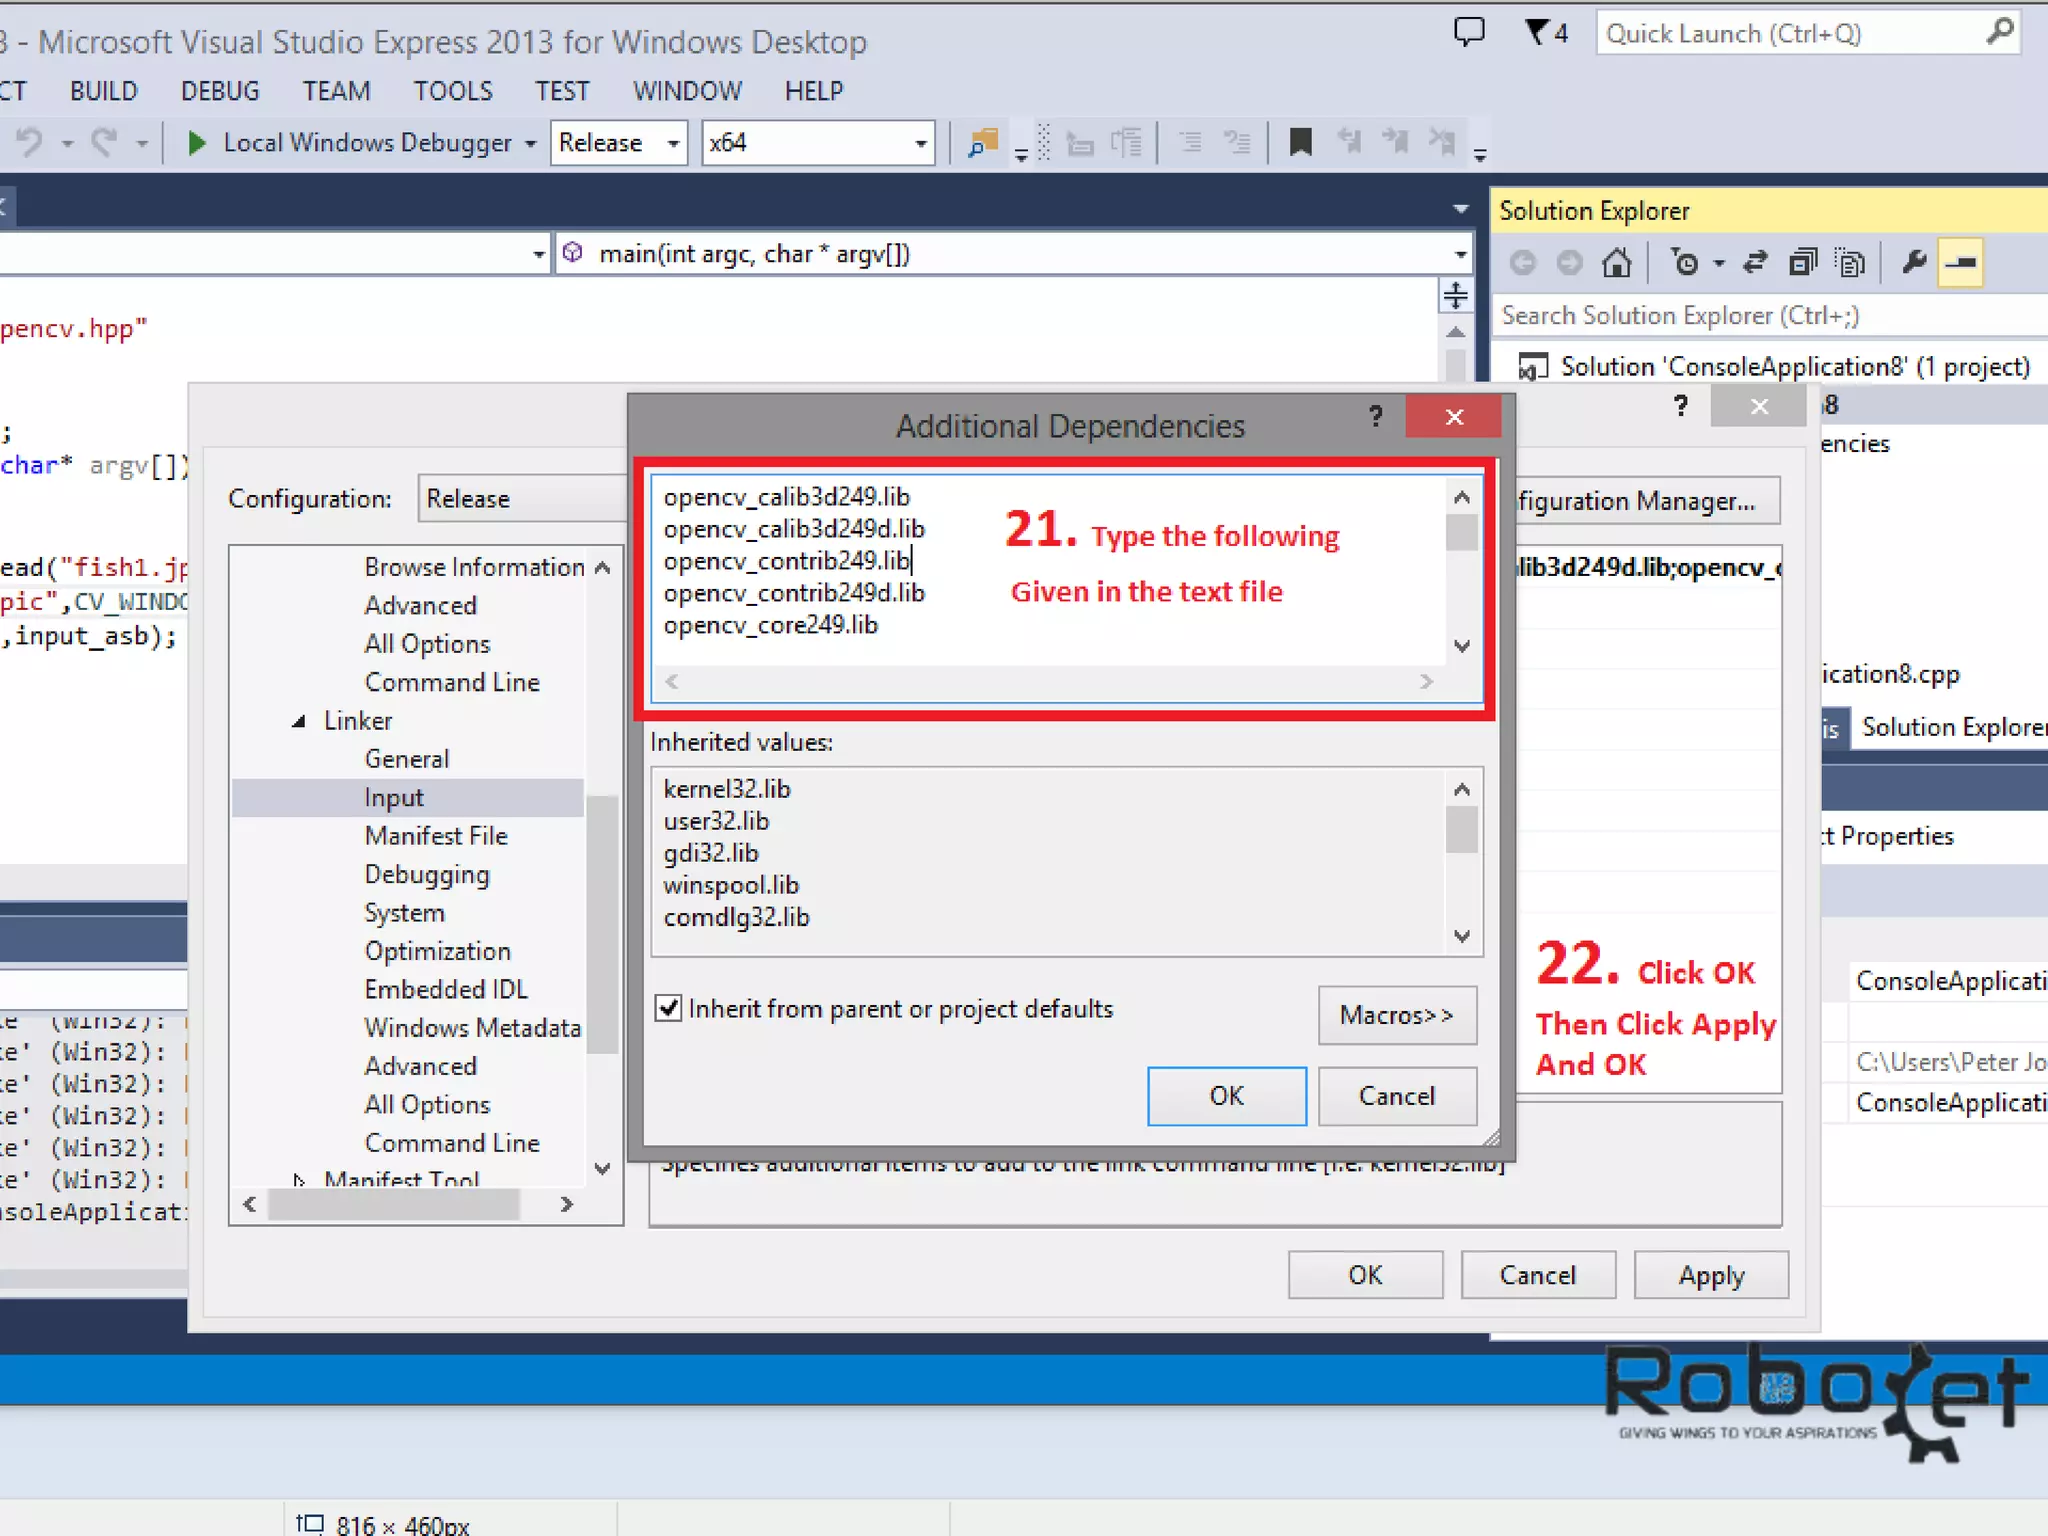Click Show All Files icon
2048x1536 pixels.
pos(1851,263)
